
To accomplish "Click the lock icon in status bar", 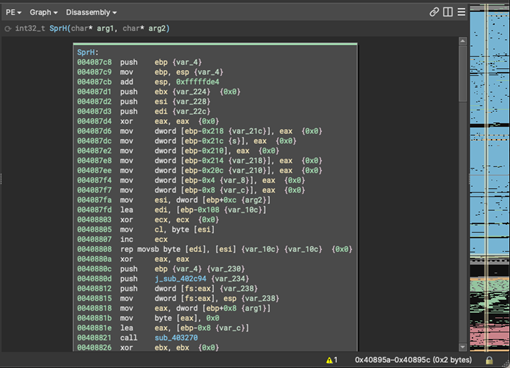I will point(489,360).
